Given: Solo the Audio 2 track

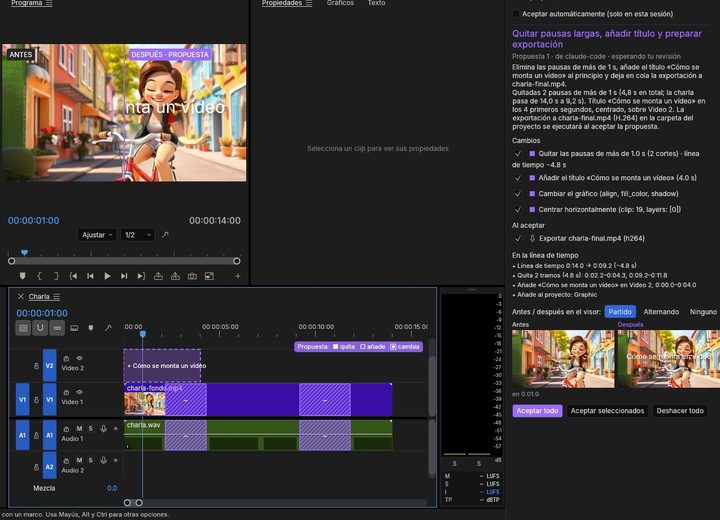Looking at the screenshot, I should 90,460.
